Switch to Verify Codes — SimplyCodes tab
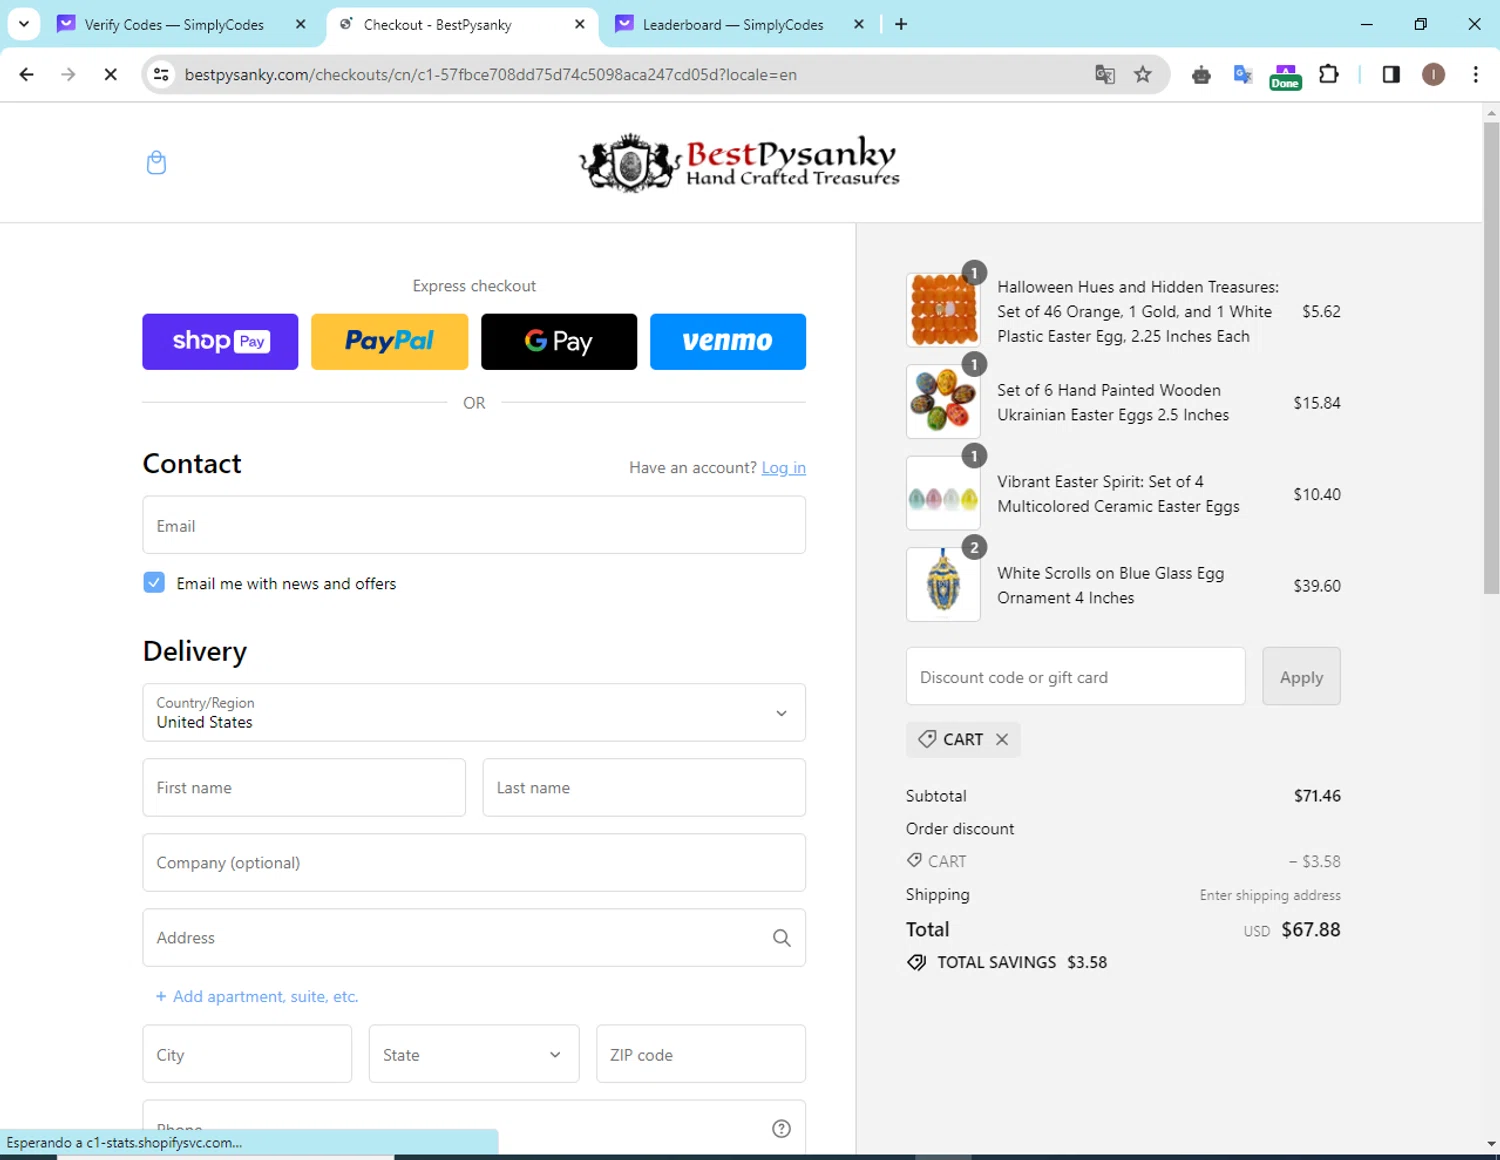The width and height of the screenshot is (1500, 1160). [x=174, y=24]
